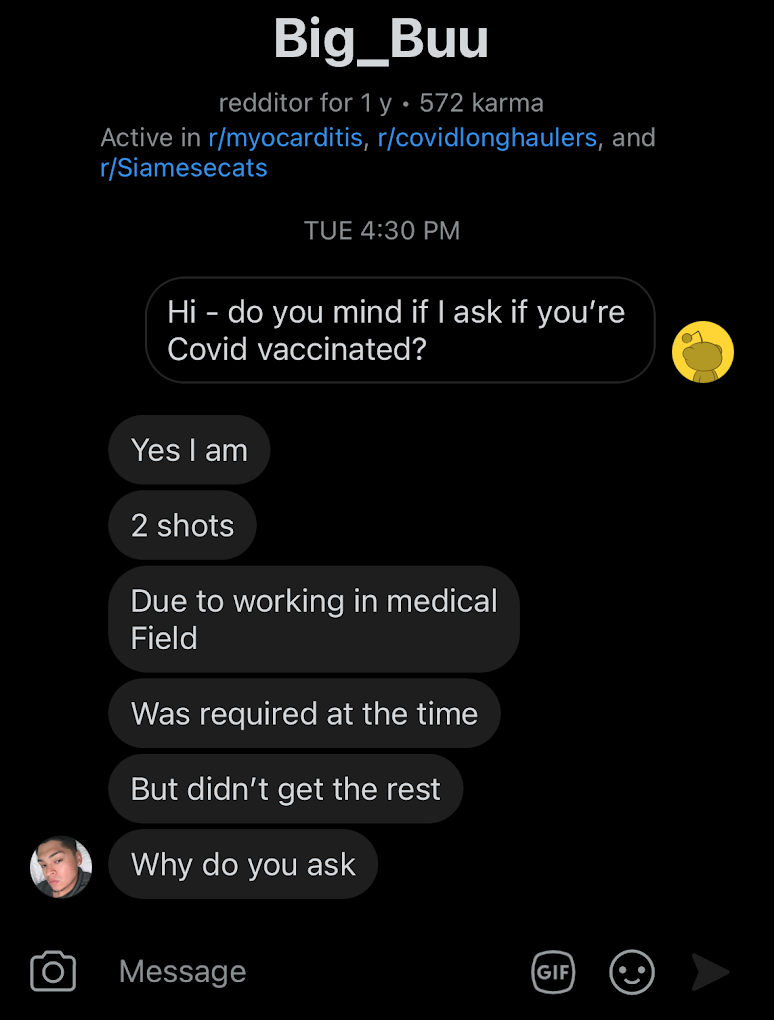The height and width of the screenshot is (1020, 774).
Task: Open the emoji smiley picker
Action: pyautogui.click(x=632, y=972)
